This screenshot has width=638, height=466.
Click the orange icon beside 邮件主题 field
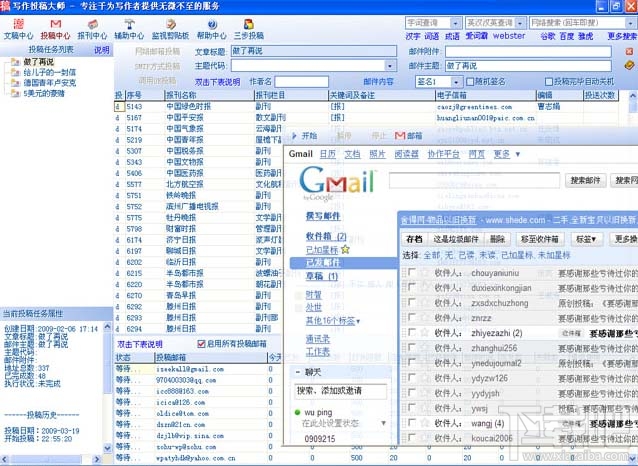629,65
